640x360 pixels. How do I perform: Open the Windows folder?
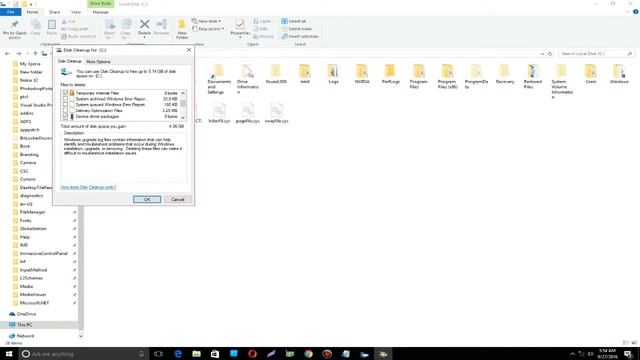click(619, 74)
